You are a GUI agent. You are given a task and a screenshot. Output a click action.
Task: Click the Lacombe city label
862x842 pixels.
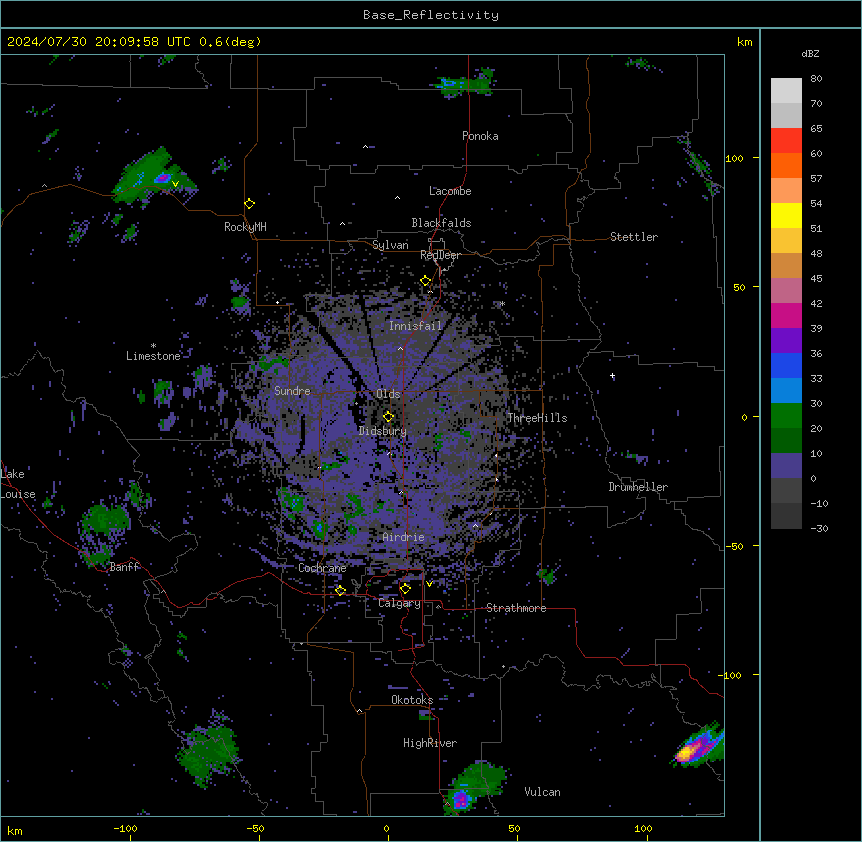pos(450,191)
